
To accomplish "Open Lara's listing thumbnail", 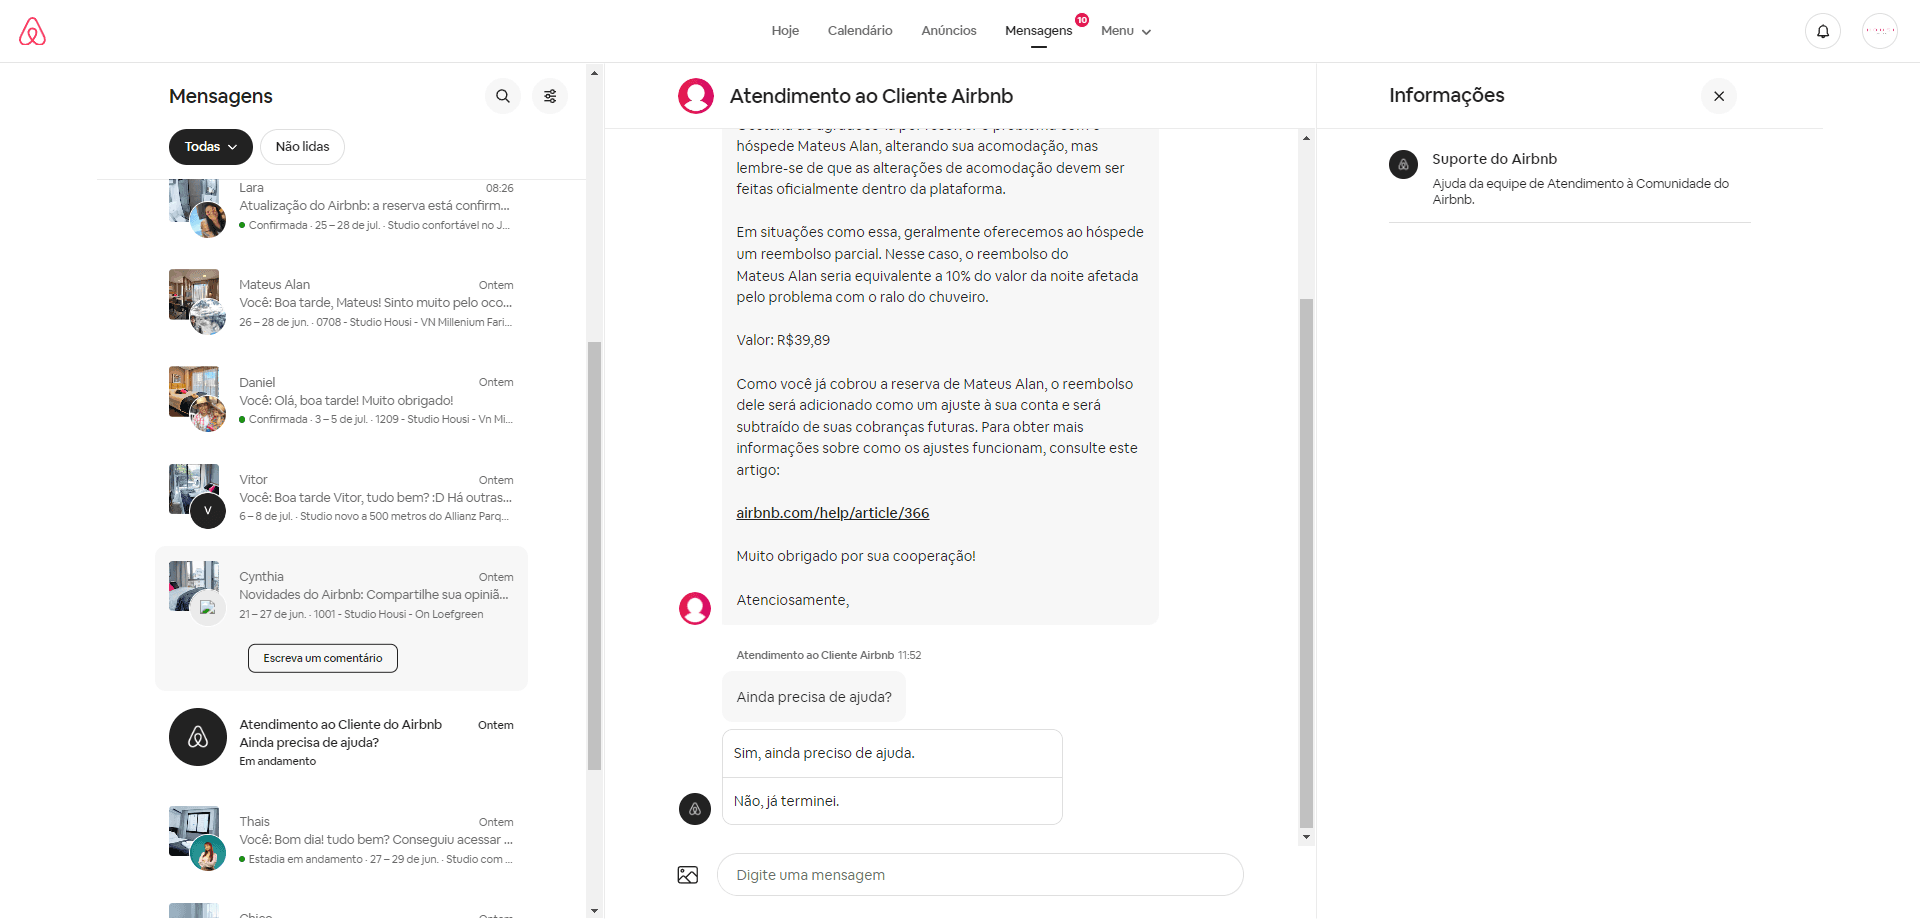I will 193,200.
